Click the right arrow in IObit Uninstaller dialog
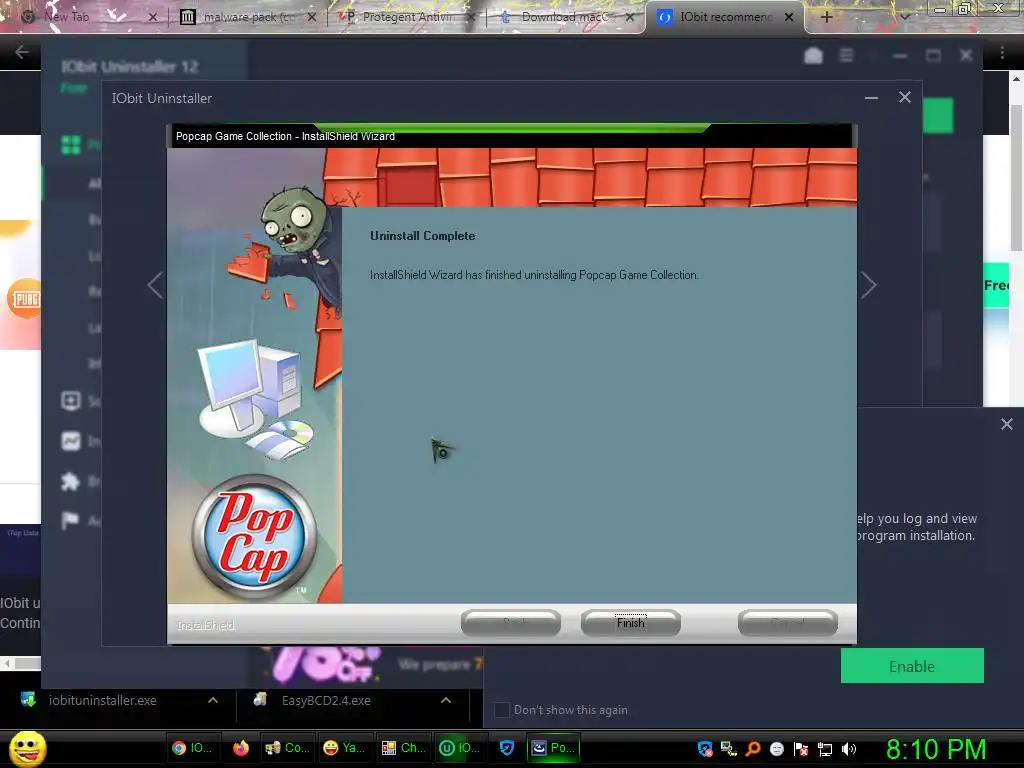 [868, 285]
